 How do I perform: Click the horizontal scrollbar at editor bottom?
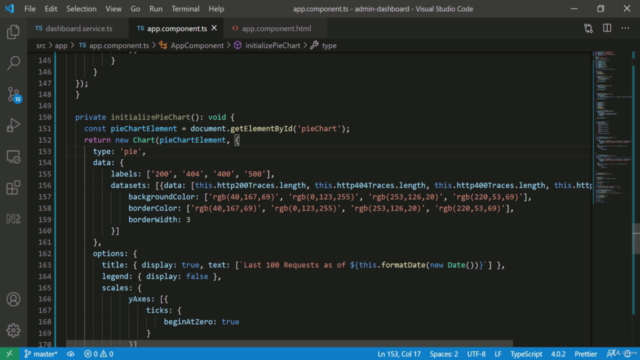coord(289,343)
